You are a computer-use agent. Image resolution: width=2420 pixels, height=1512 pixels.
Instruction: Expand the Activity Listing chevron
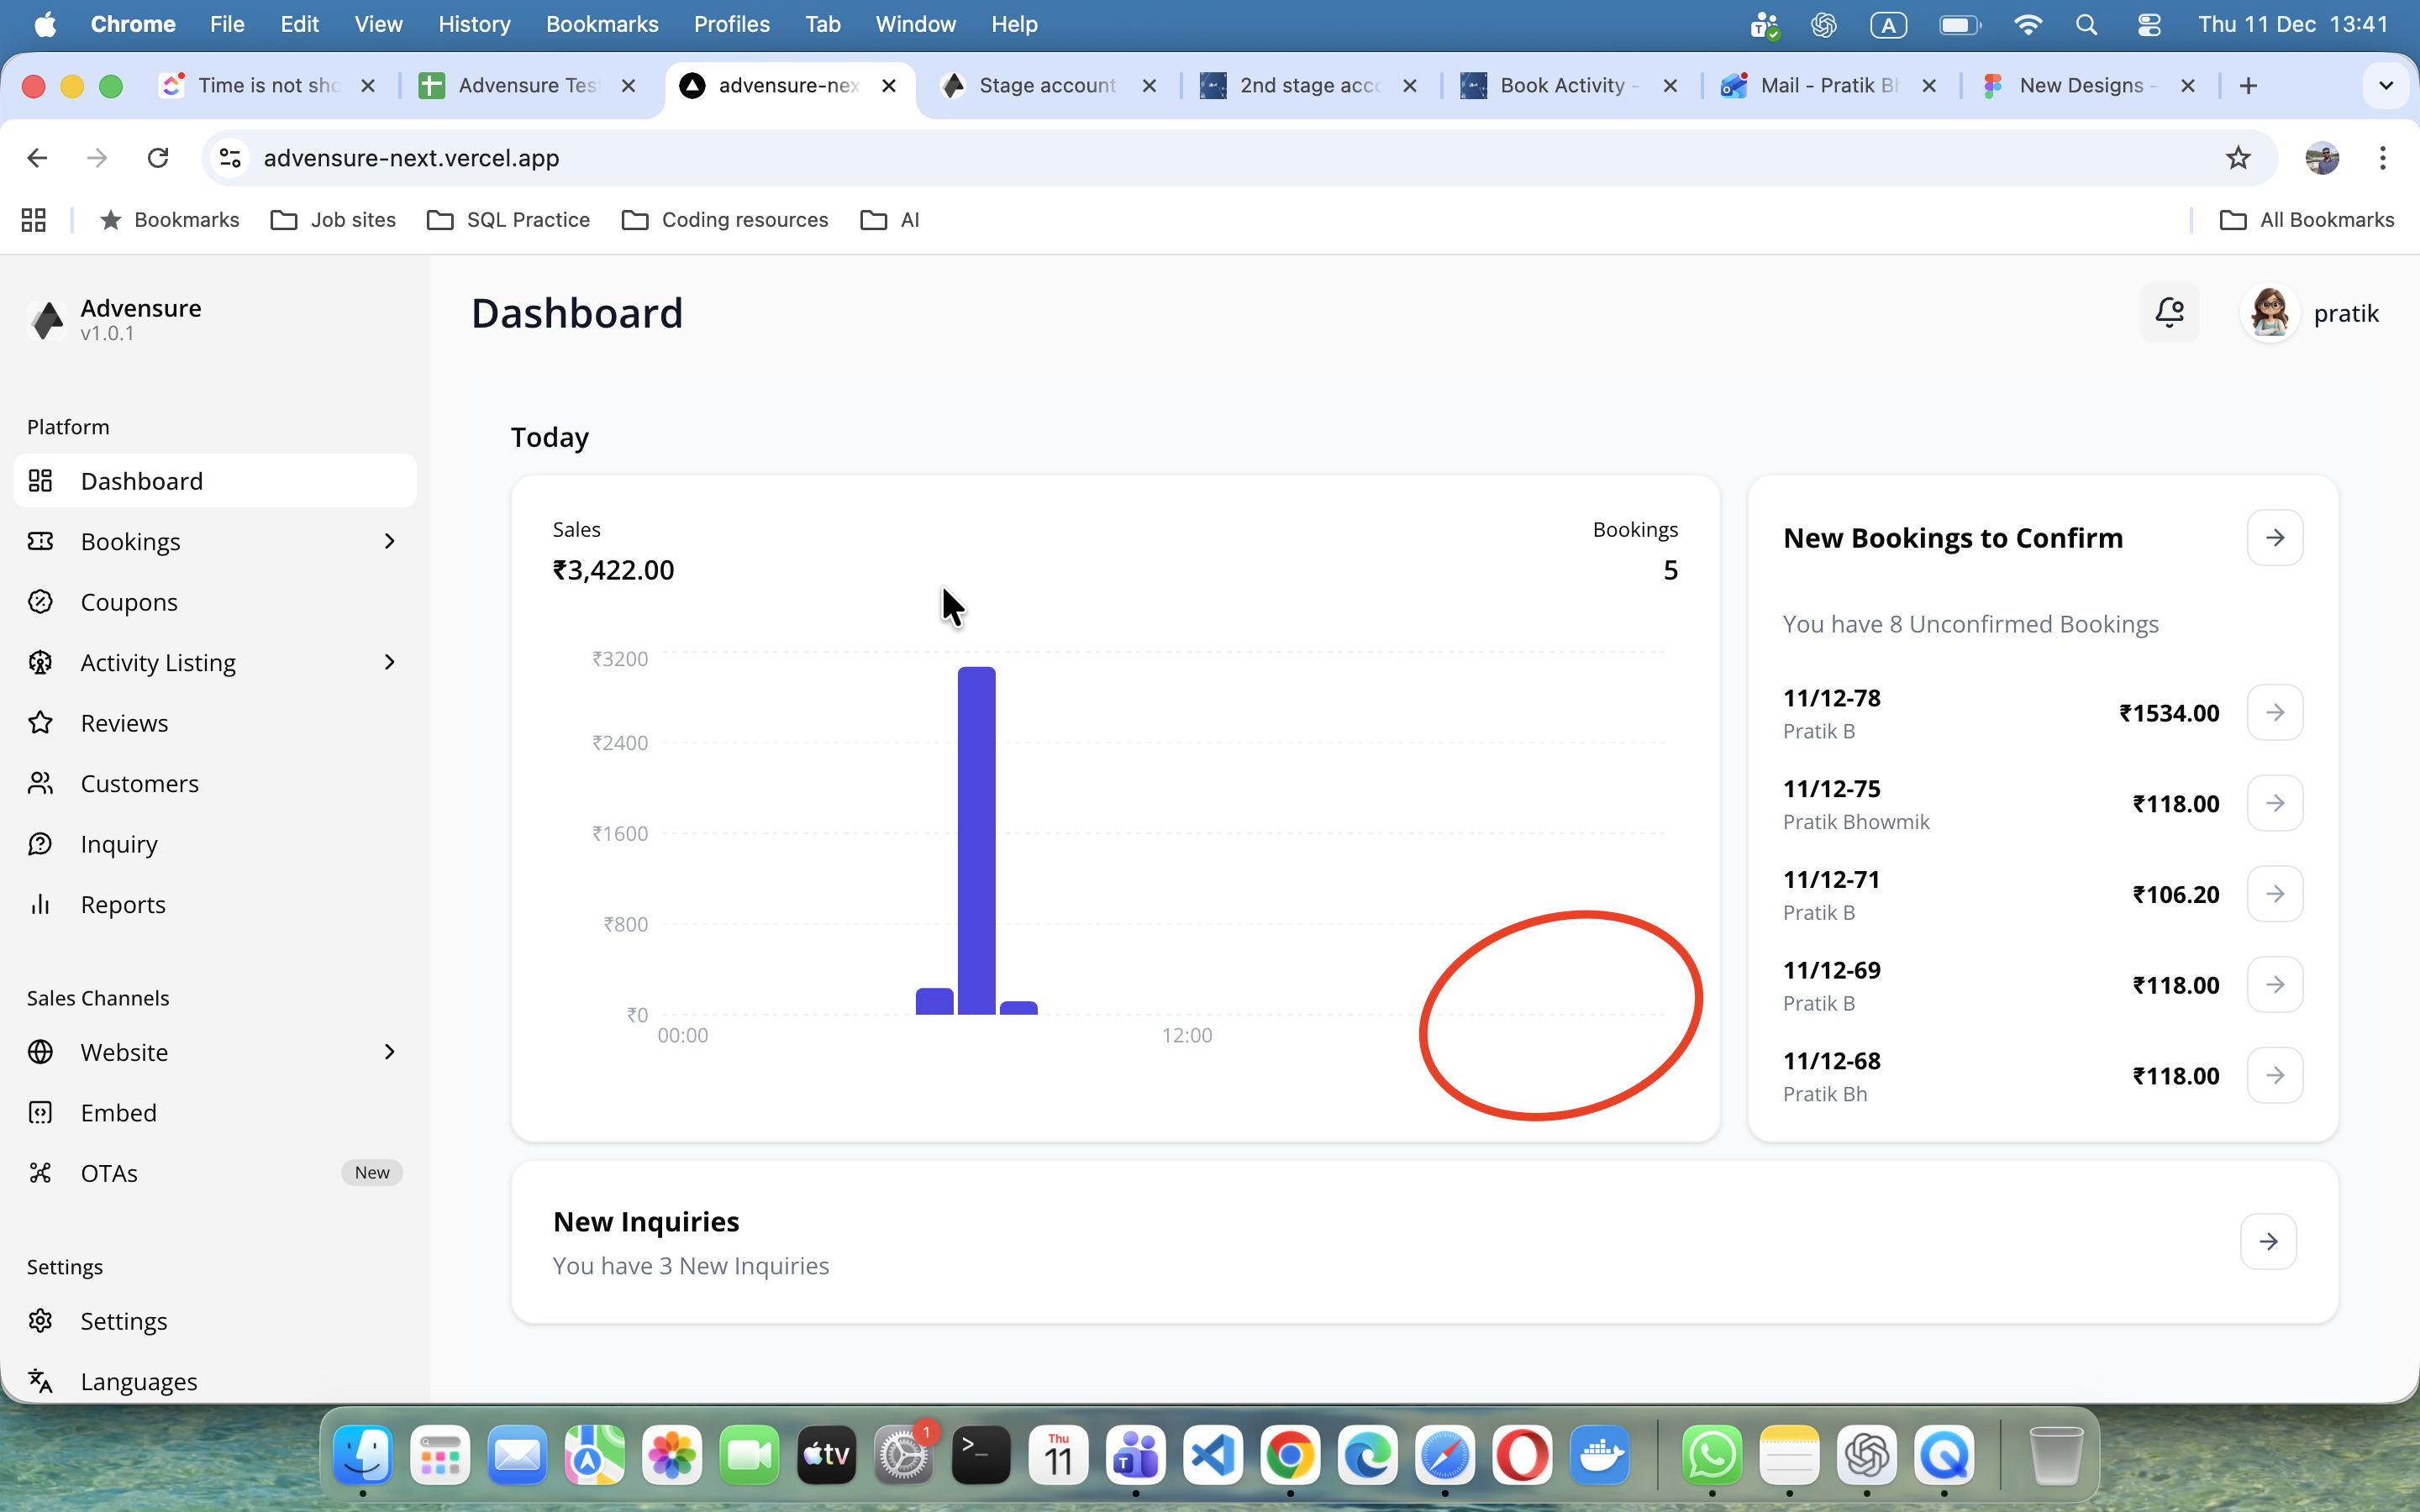[390, 662]
